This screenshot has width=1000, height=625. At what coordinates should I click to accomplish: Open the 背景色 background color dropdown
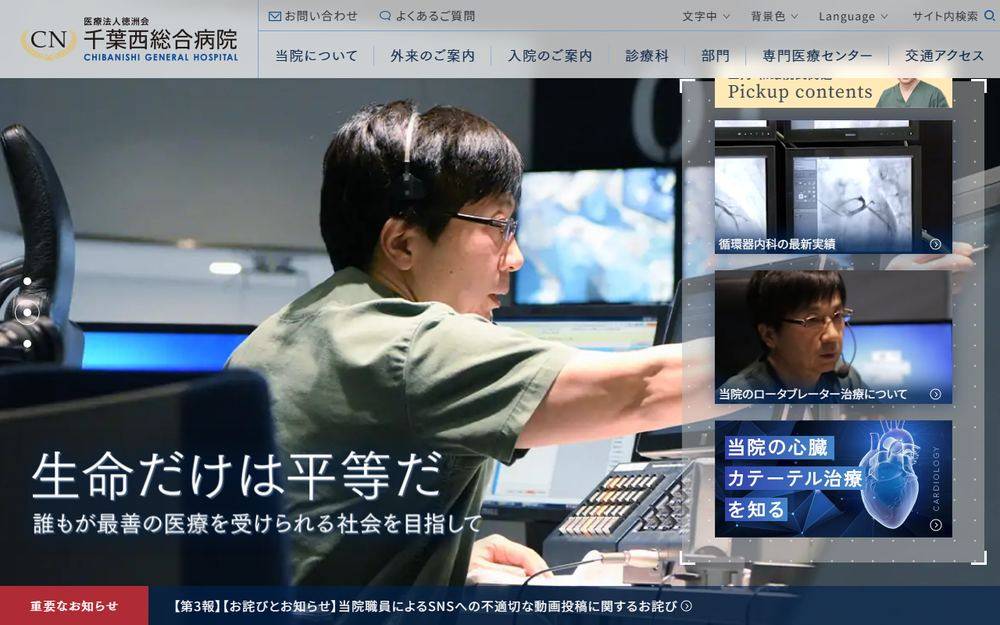tap(774, 17)
